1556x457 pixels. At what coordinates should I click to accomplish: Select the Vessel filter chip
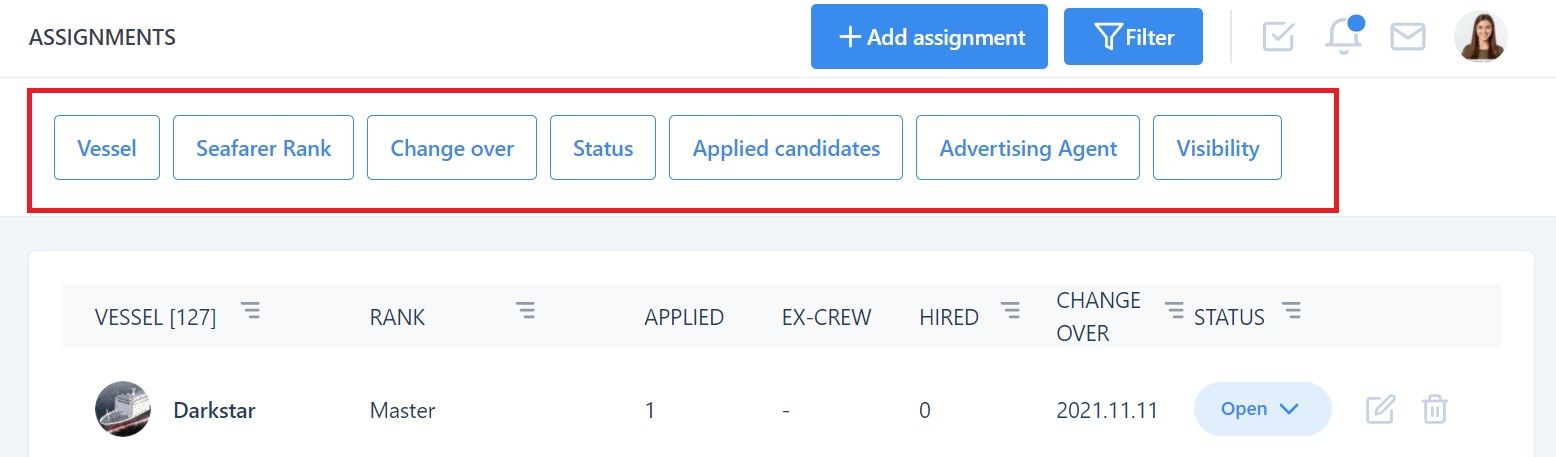coord(107,148)
